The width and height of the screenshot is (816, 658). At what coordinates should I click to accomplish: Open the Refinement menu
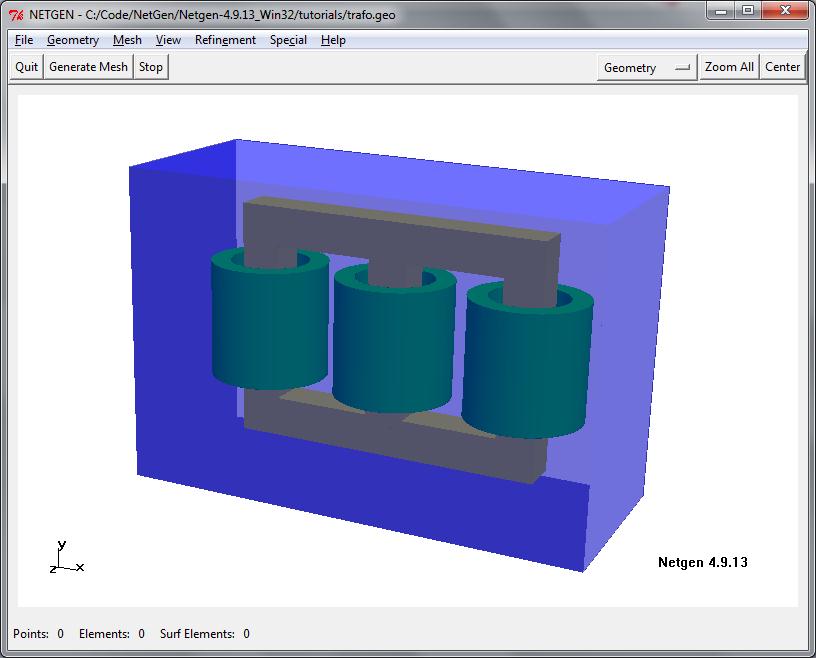tap(225, 40)
